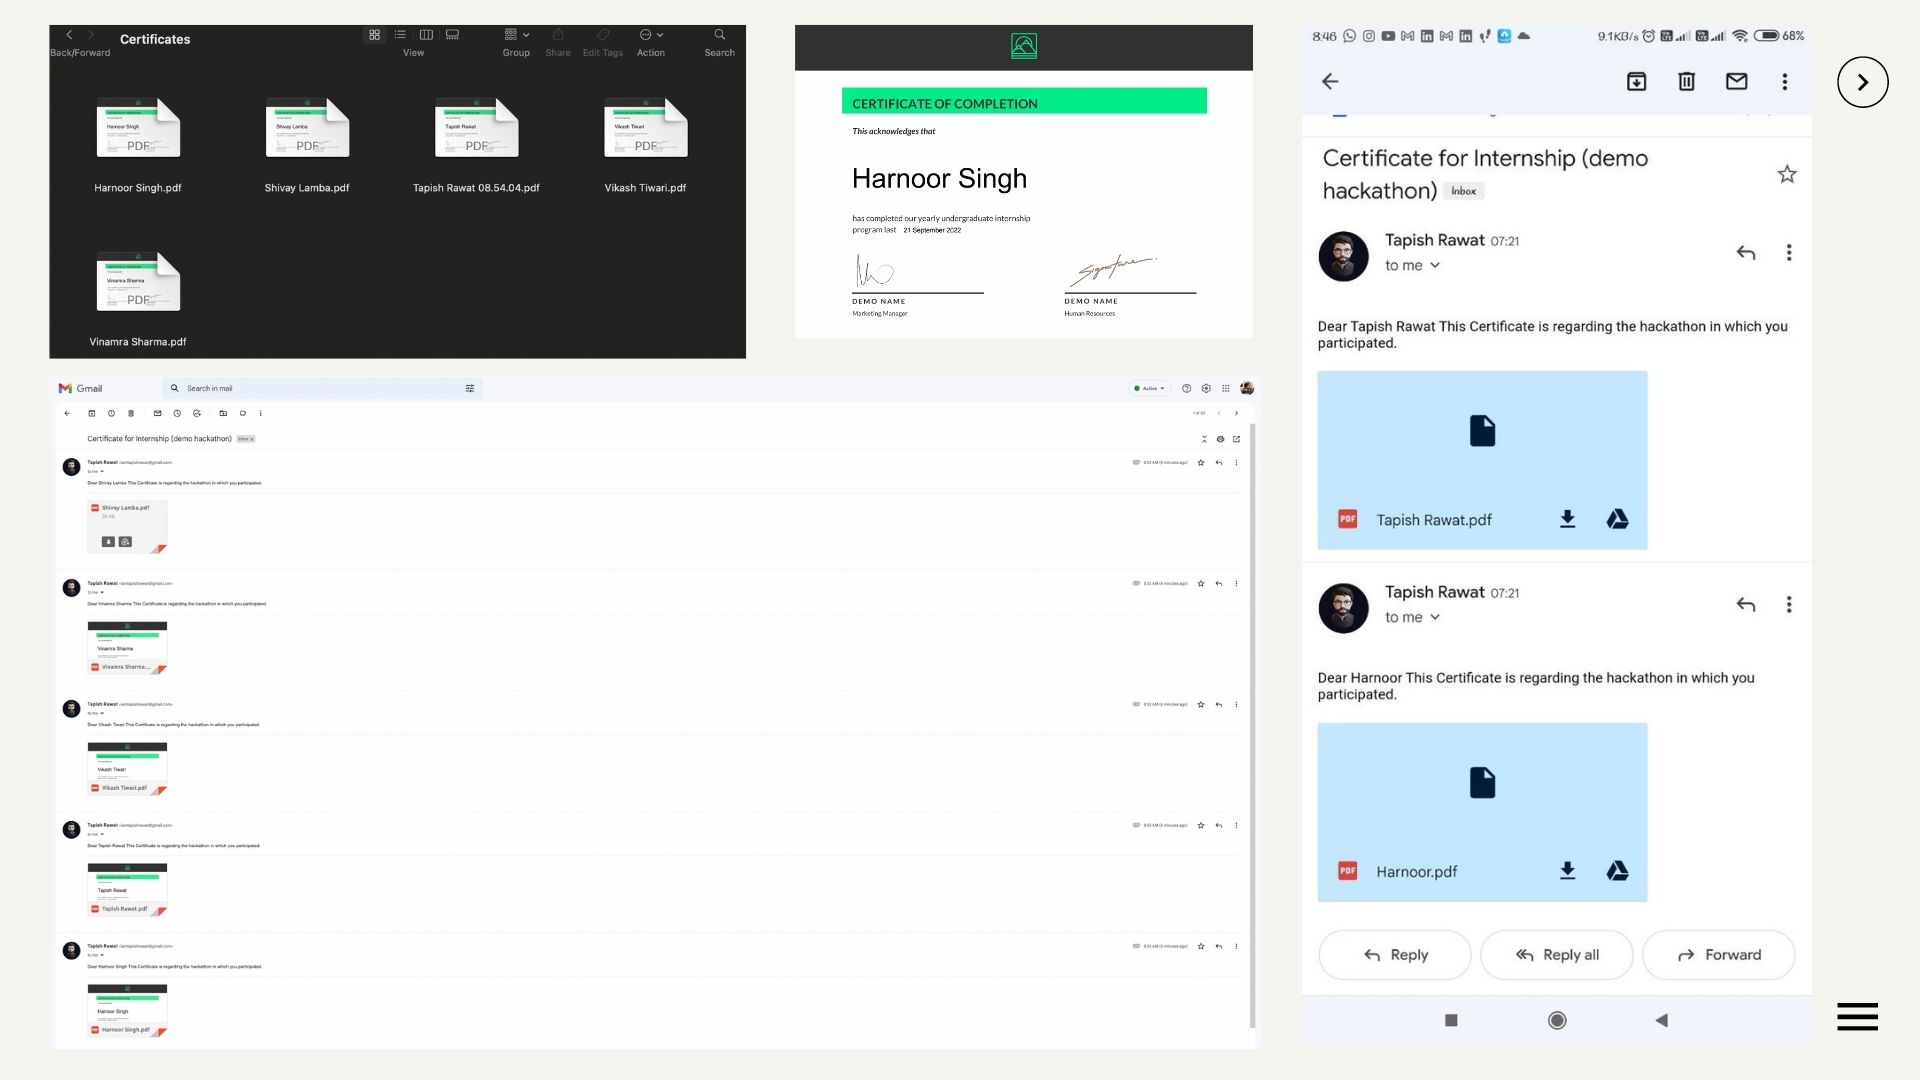Open the Finder Action dropdown menu
The height and width of the screenshot is (1080, 1920).
pyautogui.click(x=650, y=35)
